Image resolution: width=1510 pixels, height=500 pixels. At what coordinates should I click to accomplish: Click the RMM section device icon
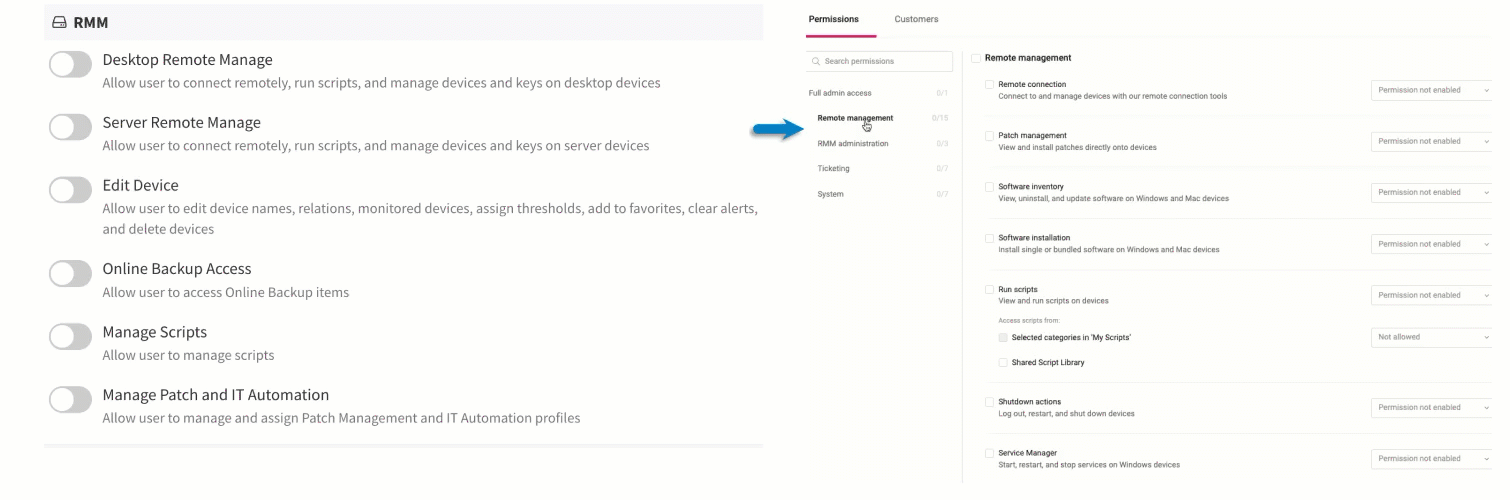[59, 22]
